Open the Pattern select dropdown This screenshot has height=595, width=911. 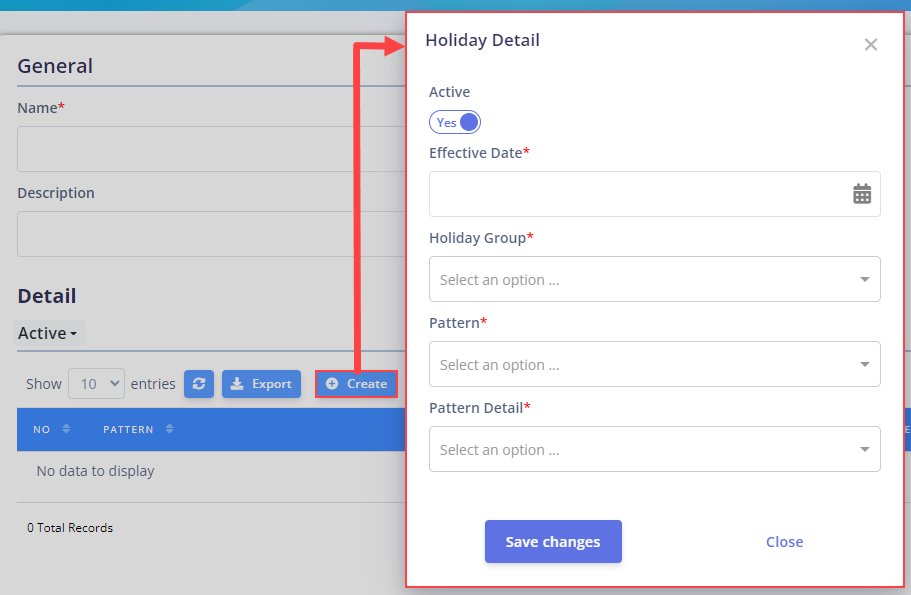655,364
